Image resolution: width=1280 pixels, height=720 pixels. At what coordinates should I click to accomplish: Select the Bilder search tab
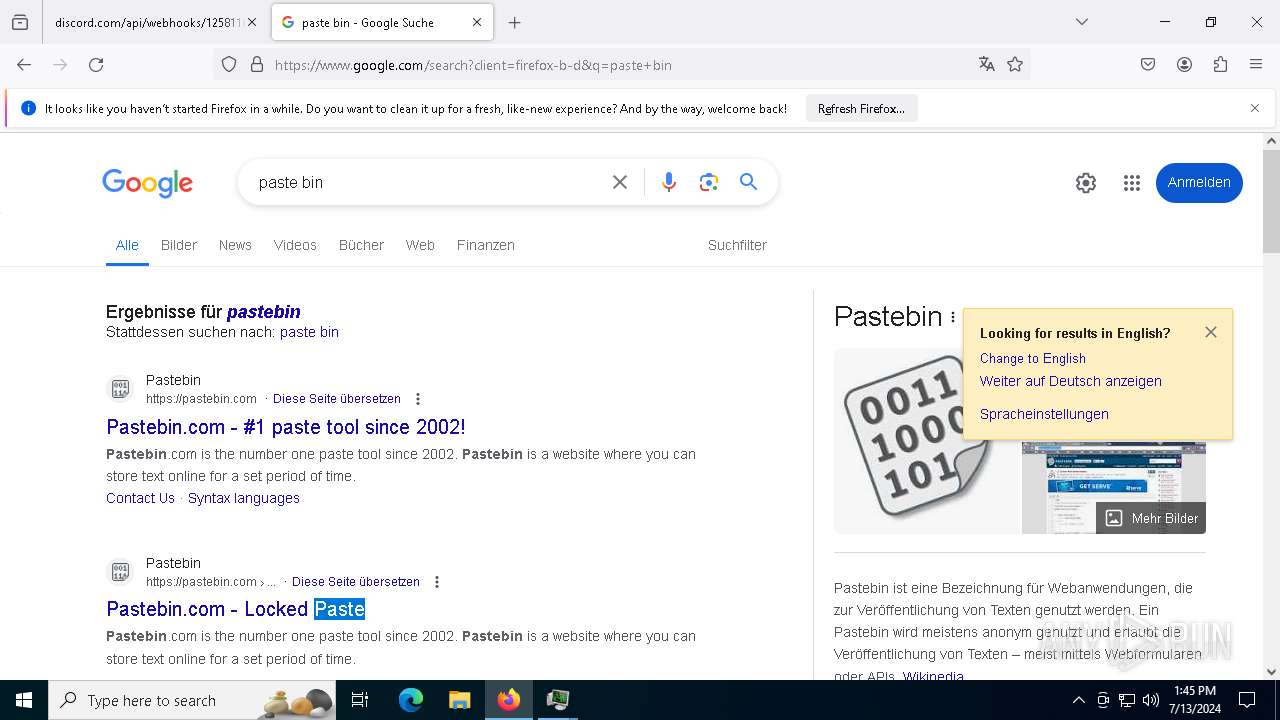click(x=179, y=245)
